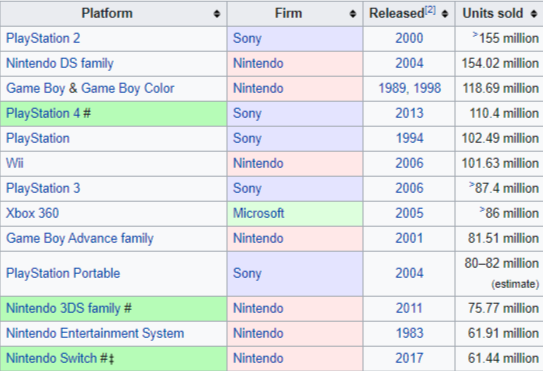Click the Microsoft firm link
The image size is (543, 371).
258,213
